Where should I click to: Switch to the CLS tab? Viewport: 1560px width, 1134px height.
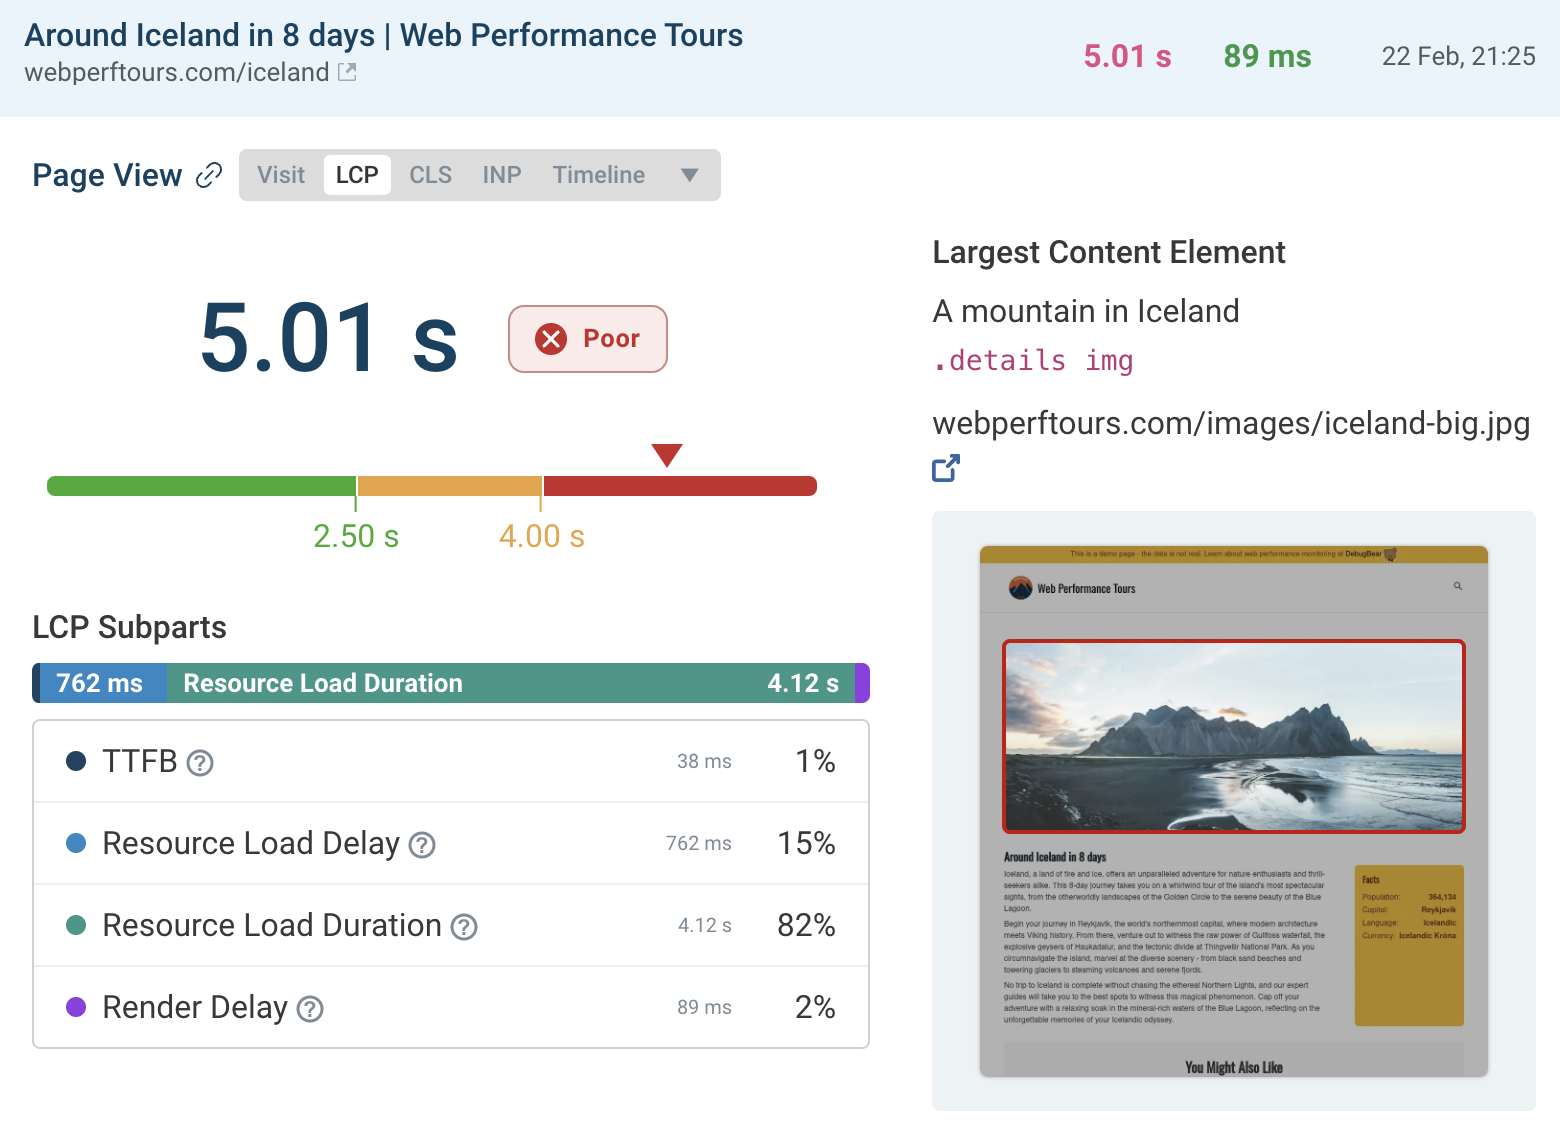coord(429,174)
